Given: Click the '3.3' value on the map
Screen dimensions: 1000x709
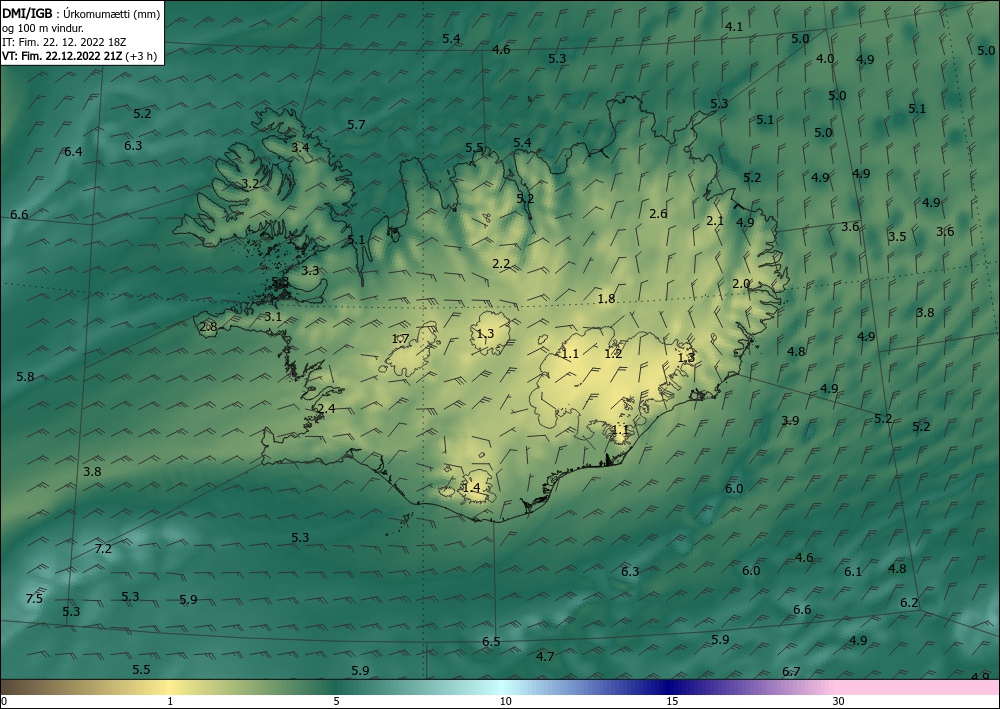Looking at the screenshot, I should [x=310, y=270].
